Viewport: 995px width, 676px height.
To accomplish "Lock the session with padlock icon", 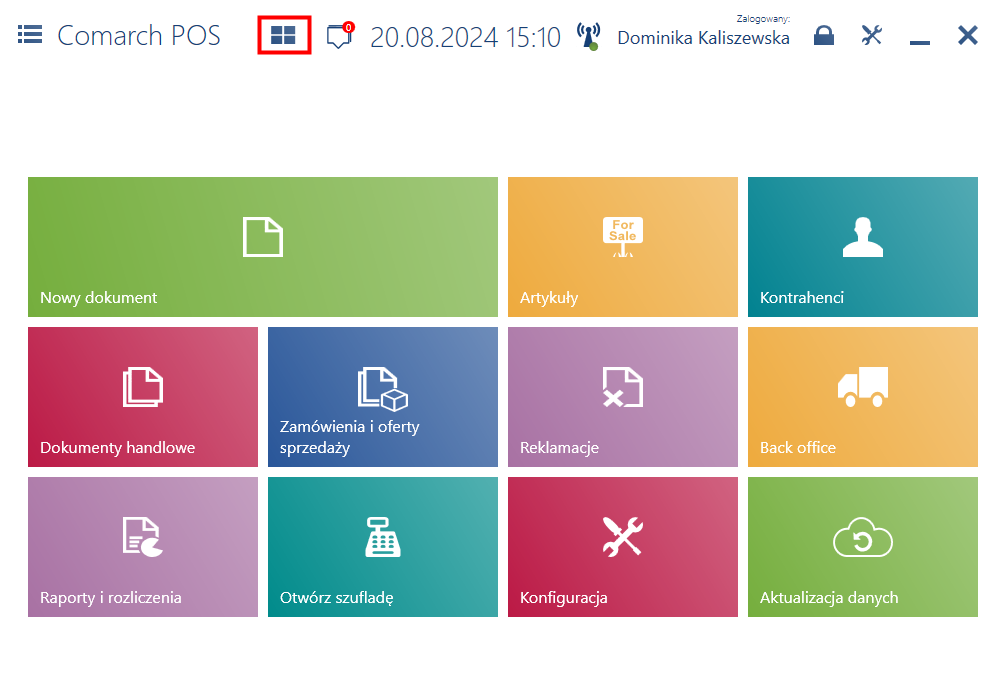I will [x=824, y=35].
